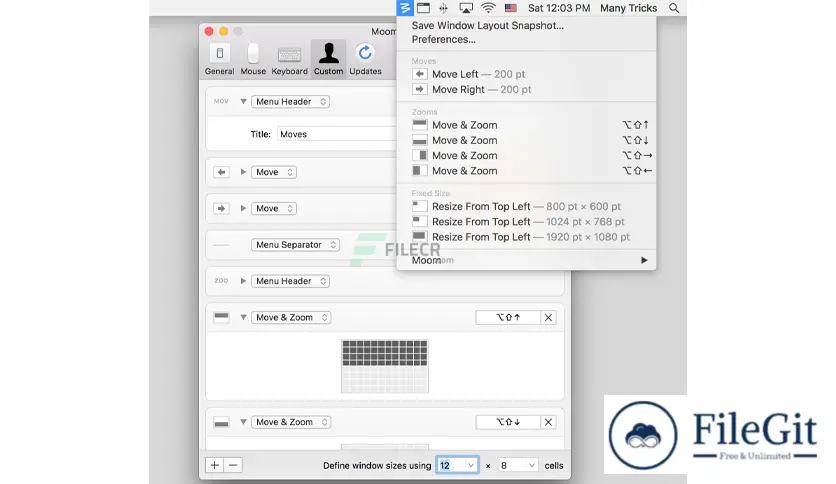Viewport: 836px width, 484px height.
Task: Collapse the bottom-half Move & Zoom row
Action: coord(243,422)
